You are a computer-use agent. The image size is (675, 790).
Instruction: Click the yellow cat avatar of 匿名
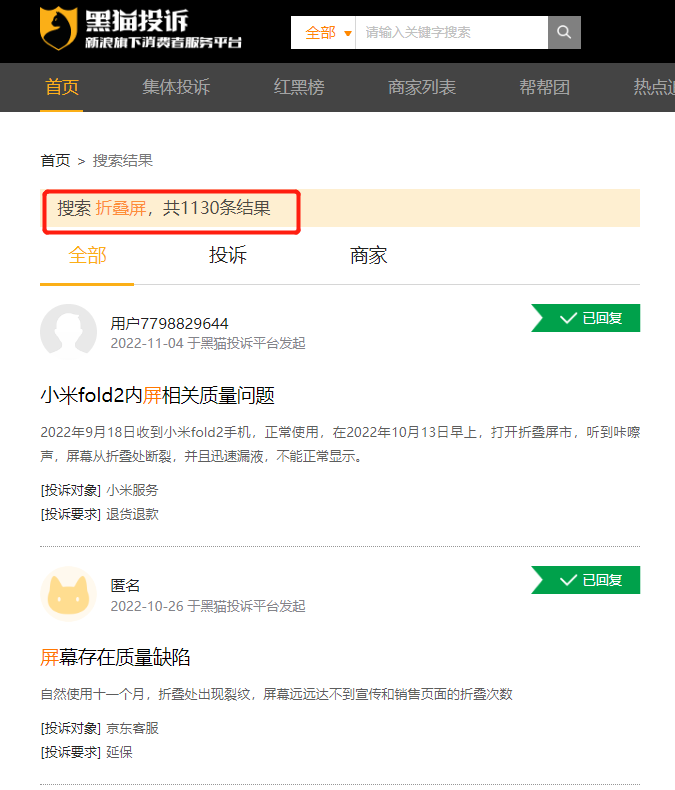tap(68, 594)
